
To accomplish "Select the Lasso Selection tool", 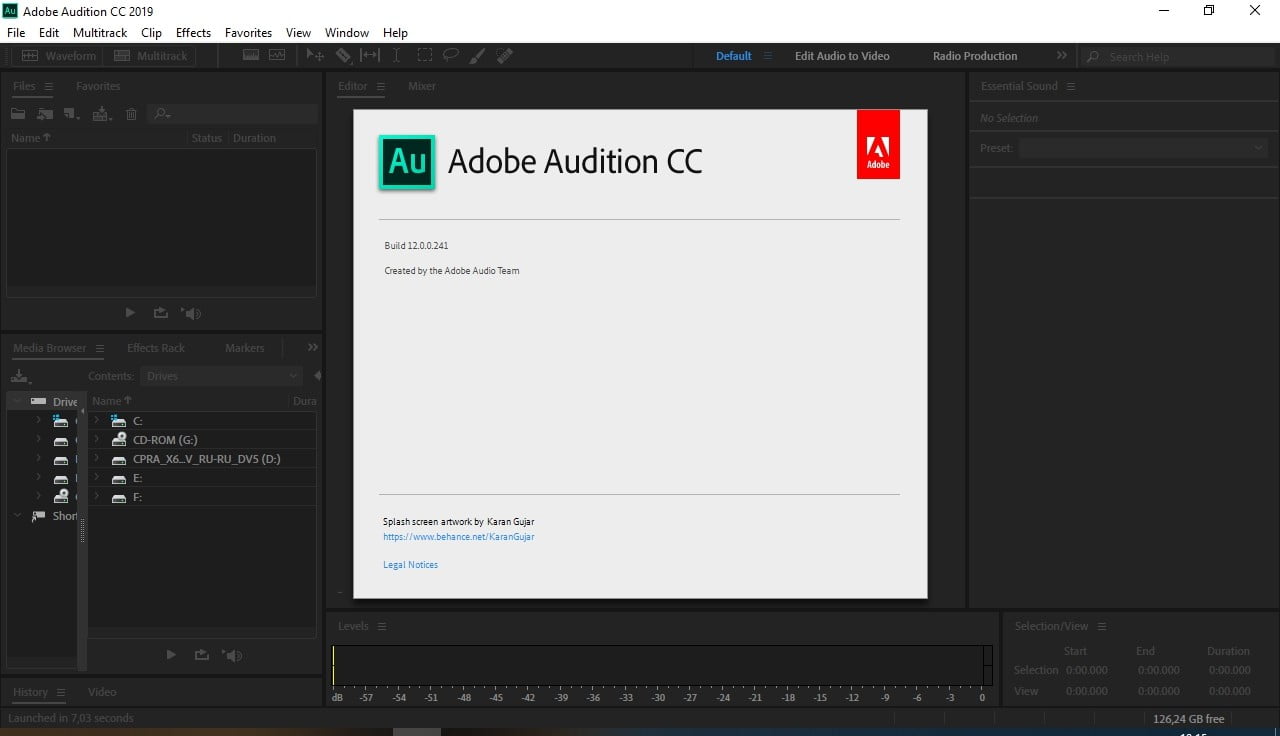I will pos(451,56).
